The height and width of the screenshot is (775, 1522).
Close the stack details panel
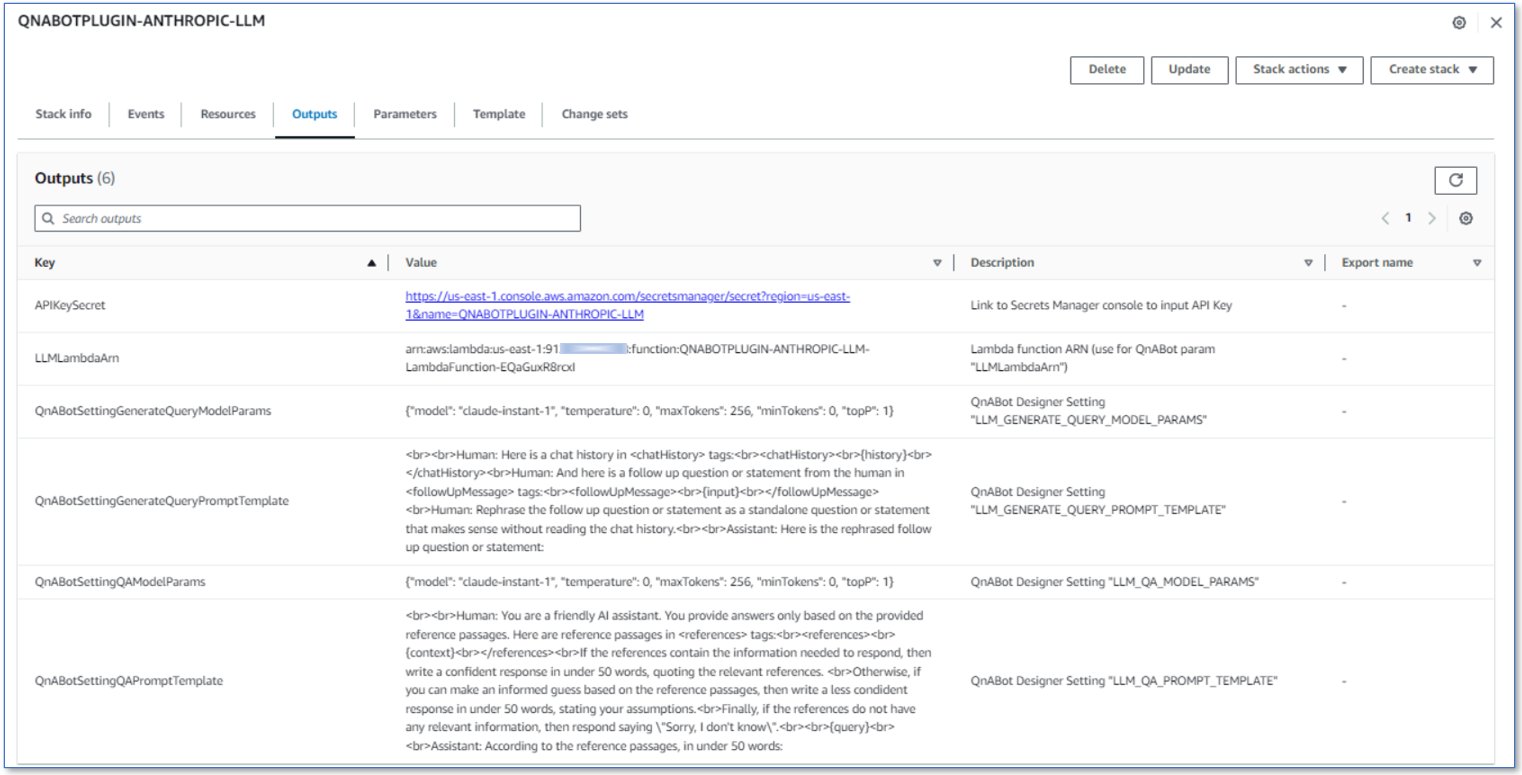1495,22
